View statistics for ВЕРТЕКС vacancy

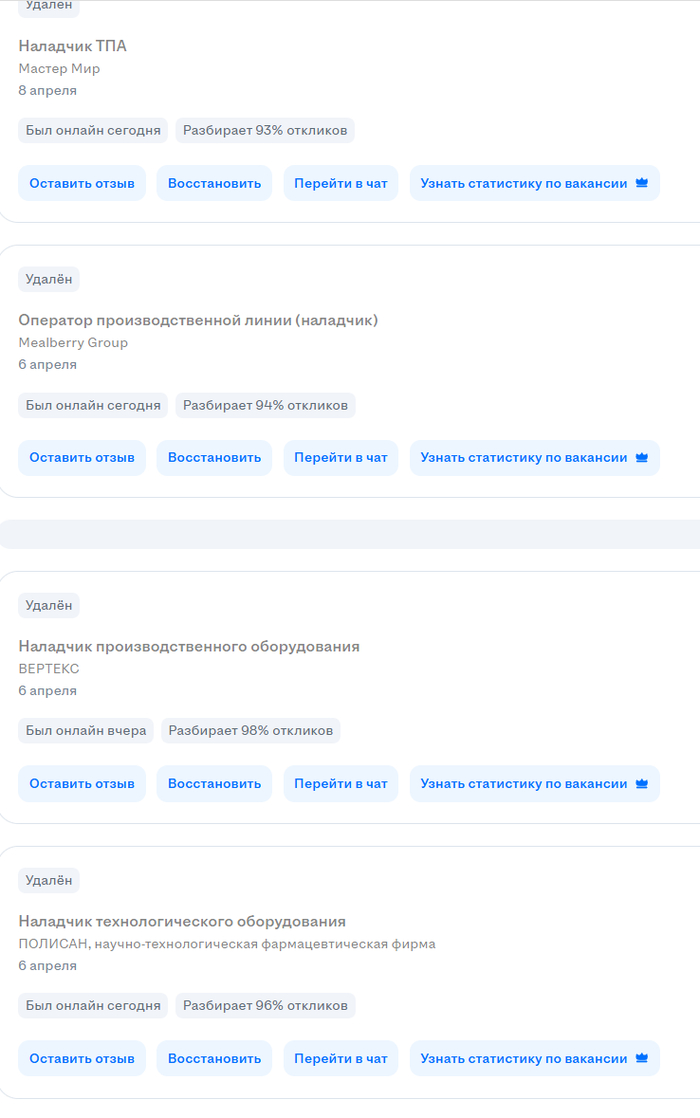click(535, 784)
